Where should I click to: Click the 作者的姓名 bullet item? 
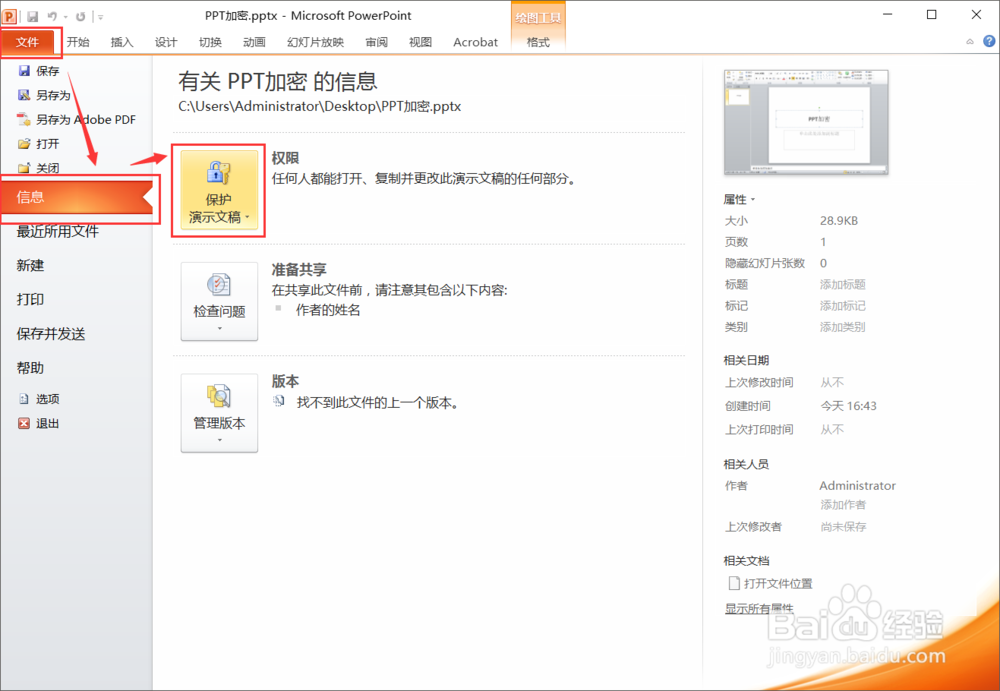(x=328, y=311)
